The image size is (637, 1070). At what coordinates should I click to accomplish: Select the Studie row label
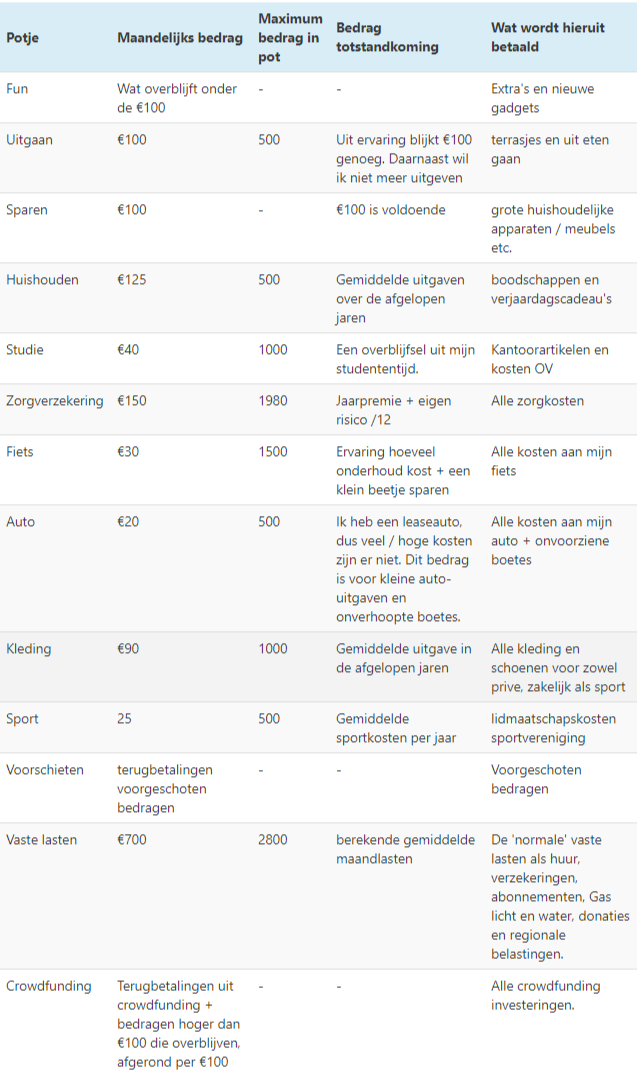pos(25,350)
